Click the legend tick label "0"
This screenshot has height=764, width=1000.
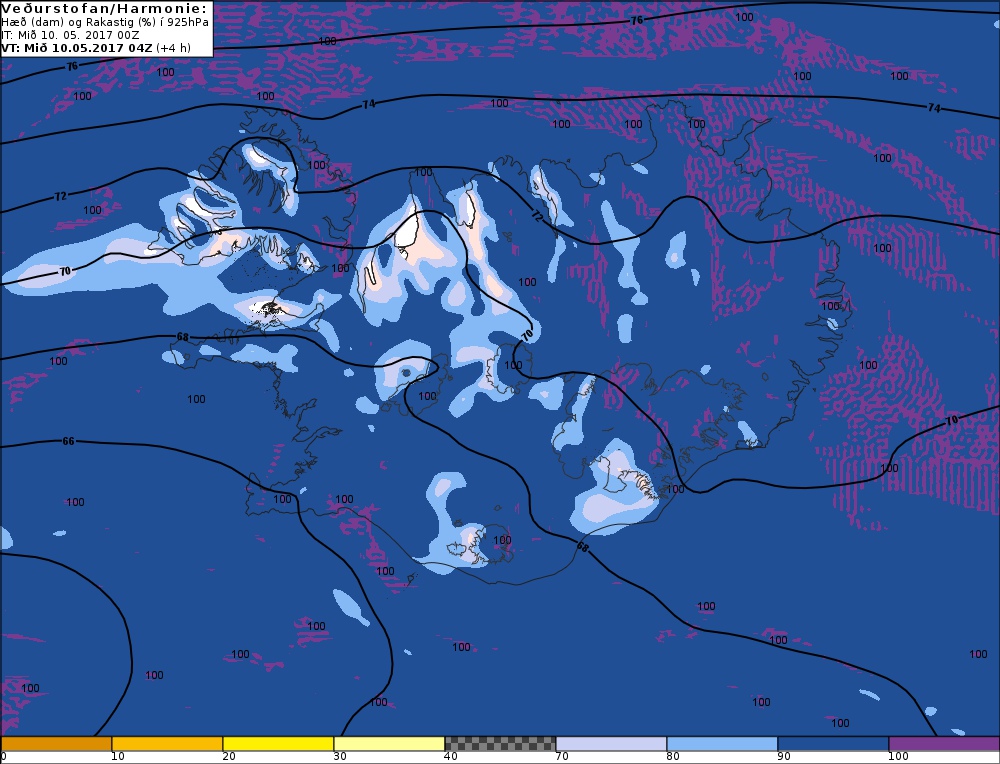(3, 756)
